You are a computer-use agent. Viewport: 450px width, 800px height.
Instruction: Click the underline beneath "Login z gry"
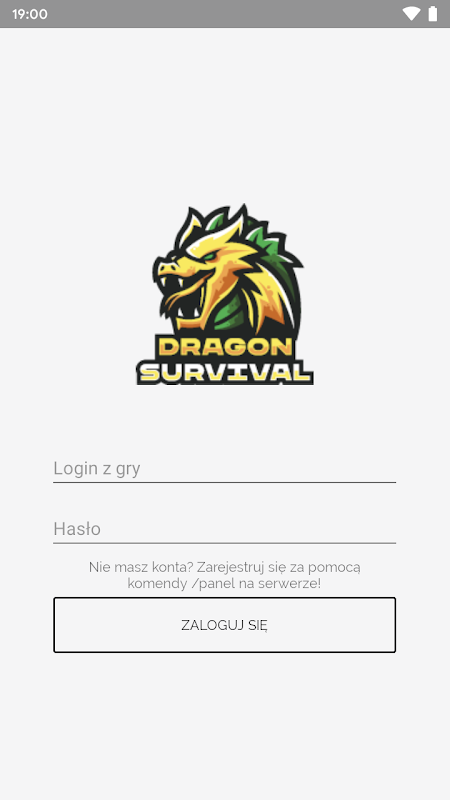(x=224, y=482)
